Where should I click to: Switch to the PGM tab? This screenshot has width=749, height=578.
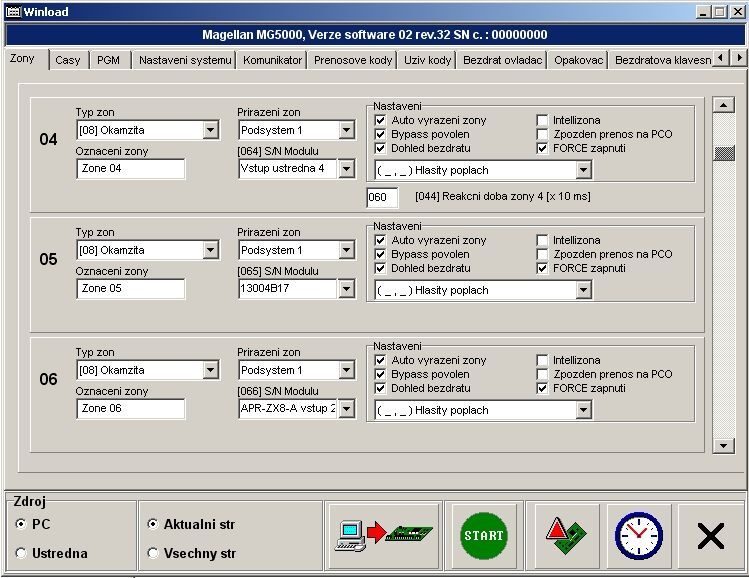coord(108,60)
